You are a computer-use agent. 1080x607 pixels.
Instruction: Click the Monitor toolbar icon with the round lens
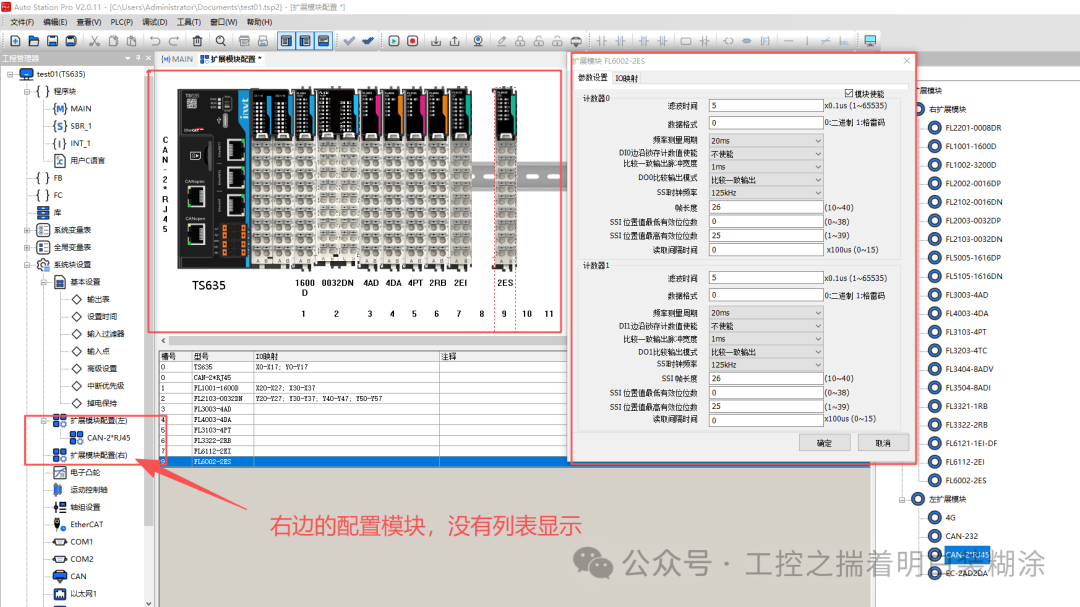478,41
